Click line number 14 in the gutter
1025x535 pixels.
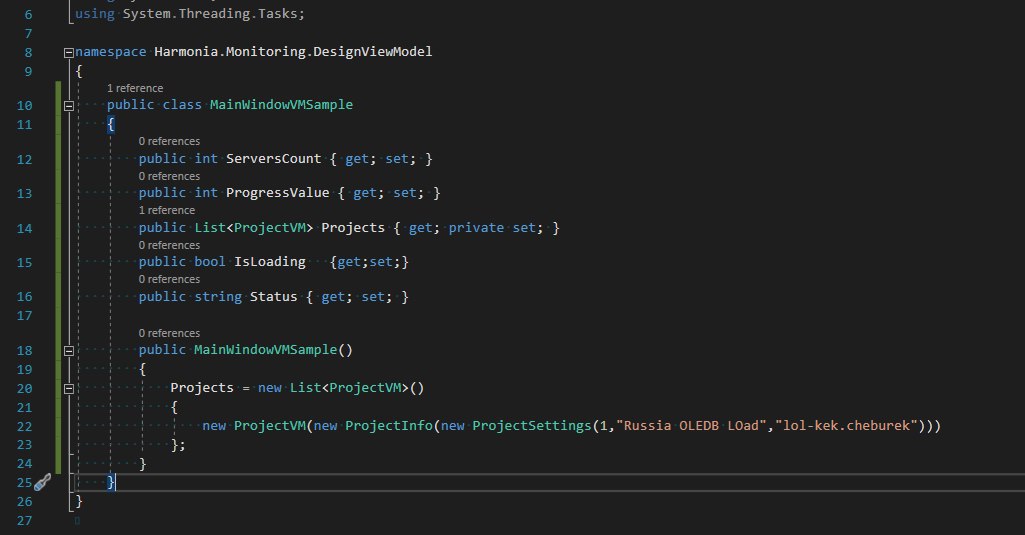coord(24,228)
